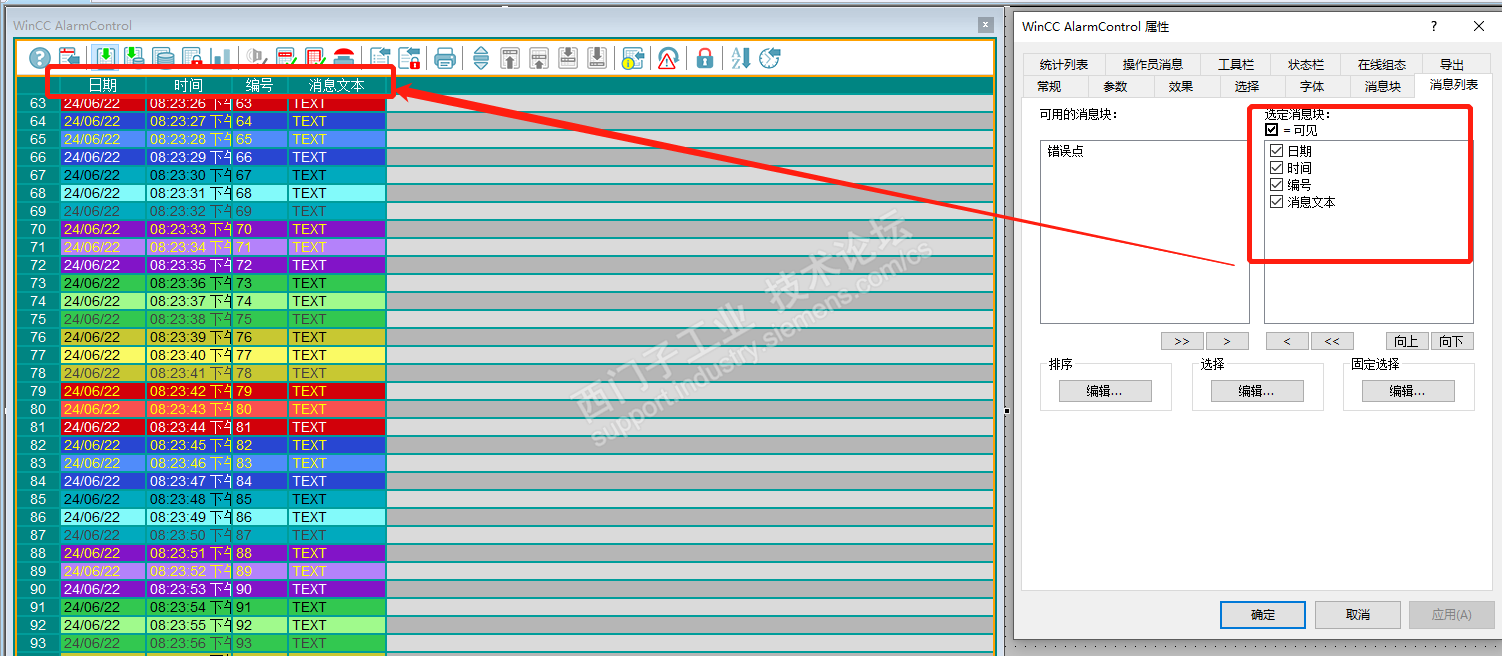Click the single > add button
The width and height of the screenshot is (1502, 656).
[1227, 341]
